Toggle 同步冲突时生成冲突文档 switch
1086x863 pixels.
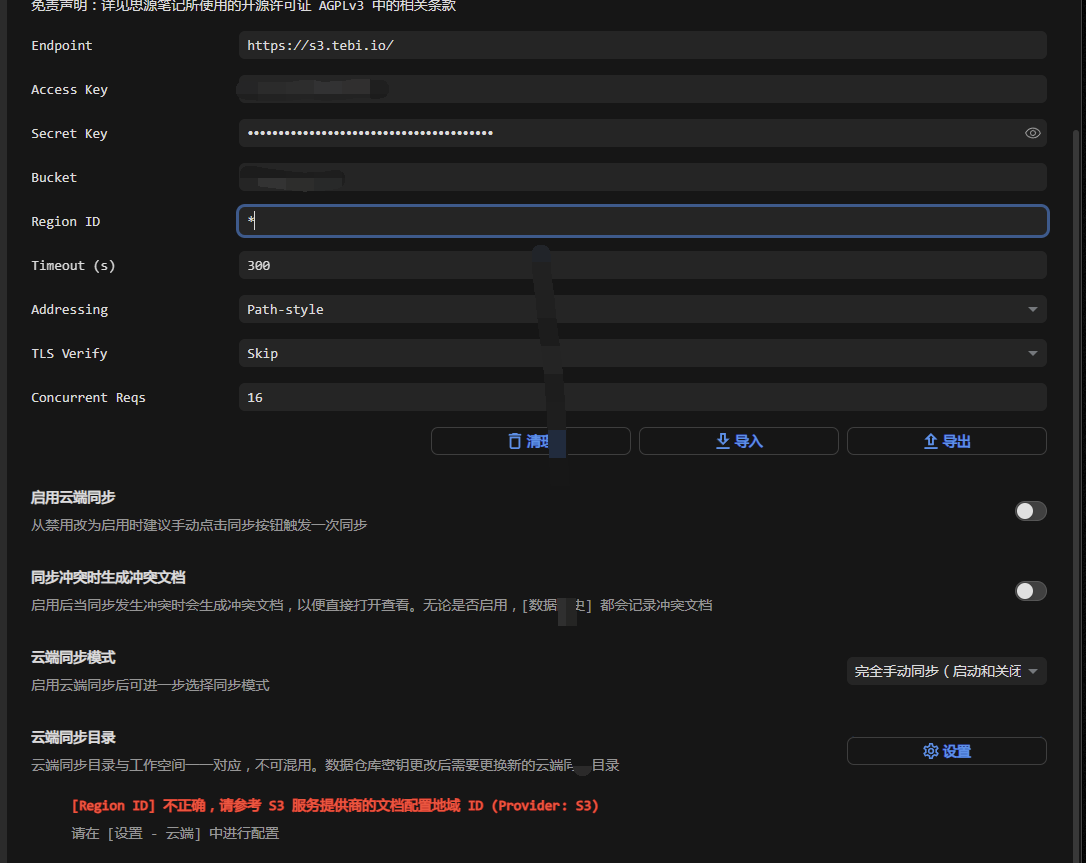(x=1030, y=591)
